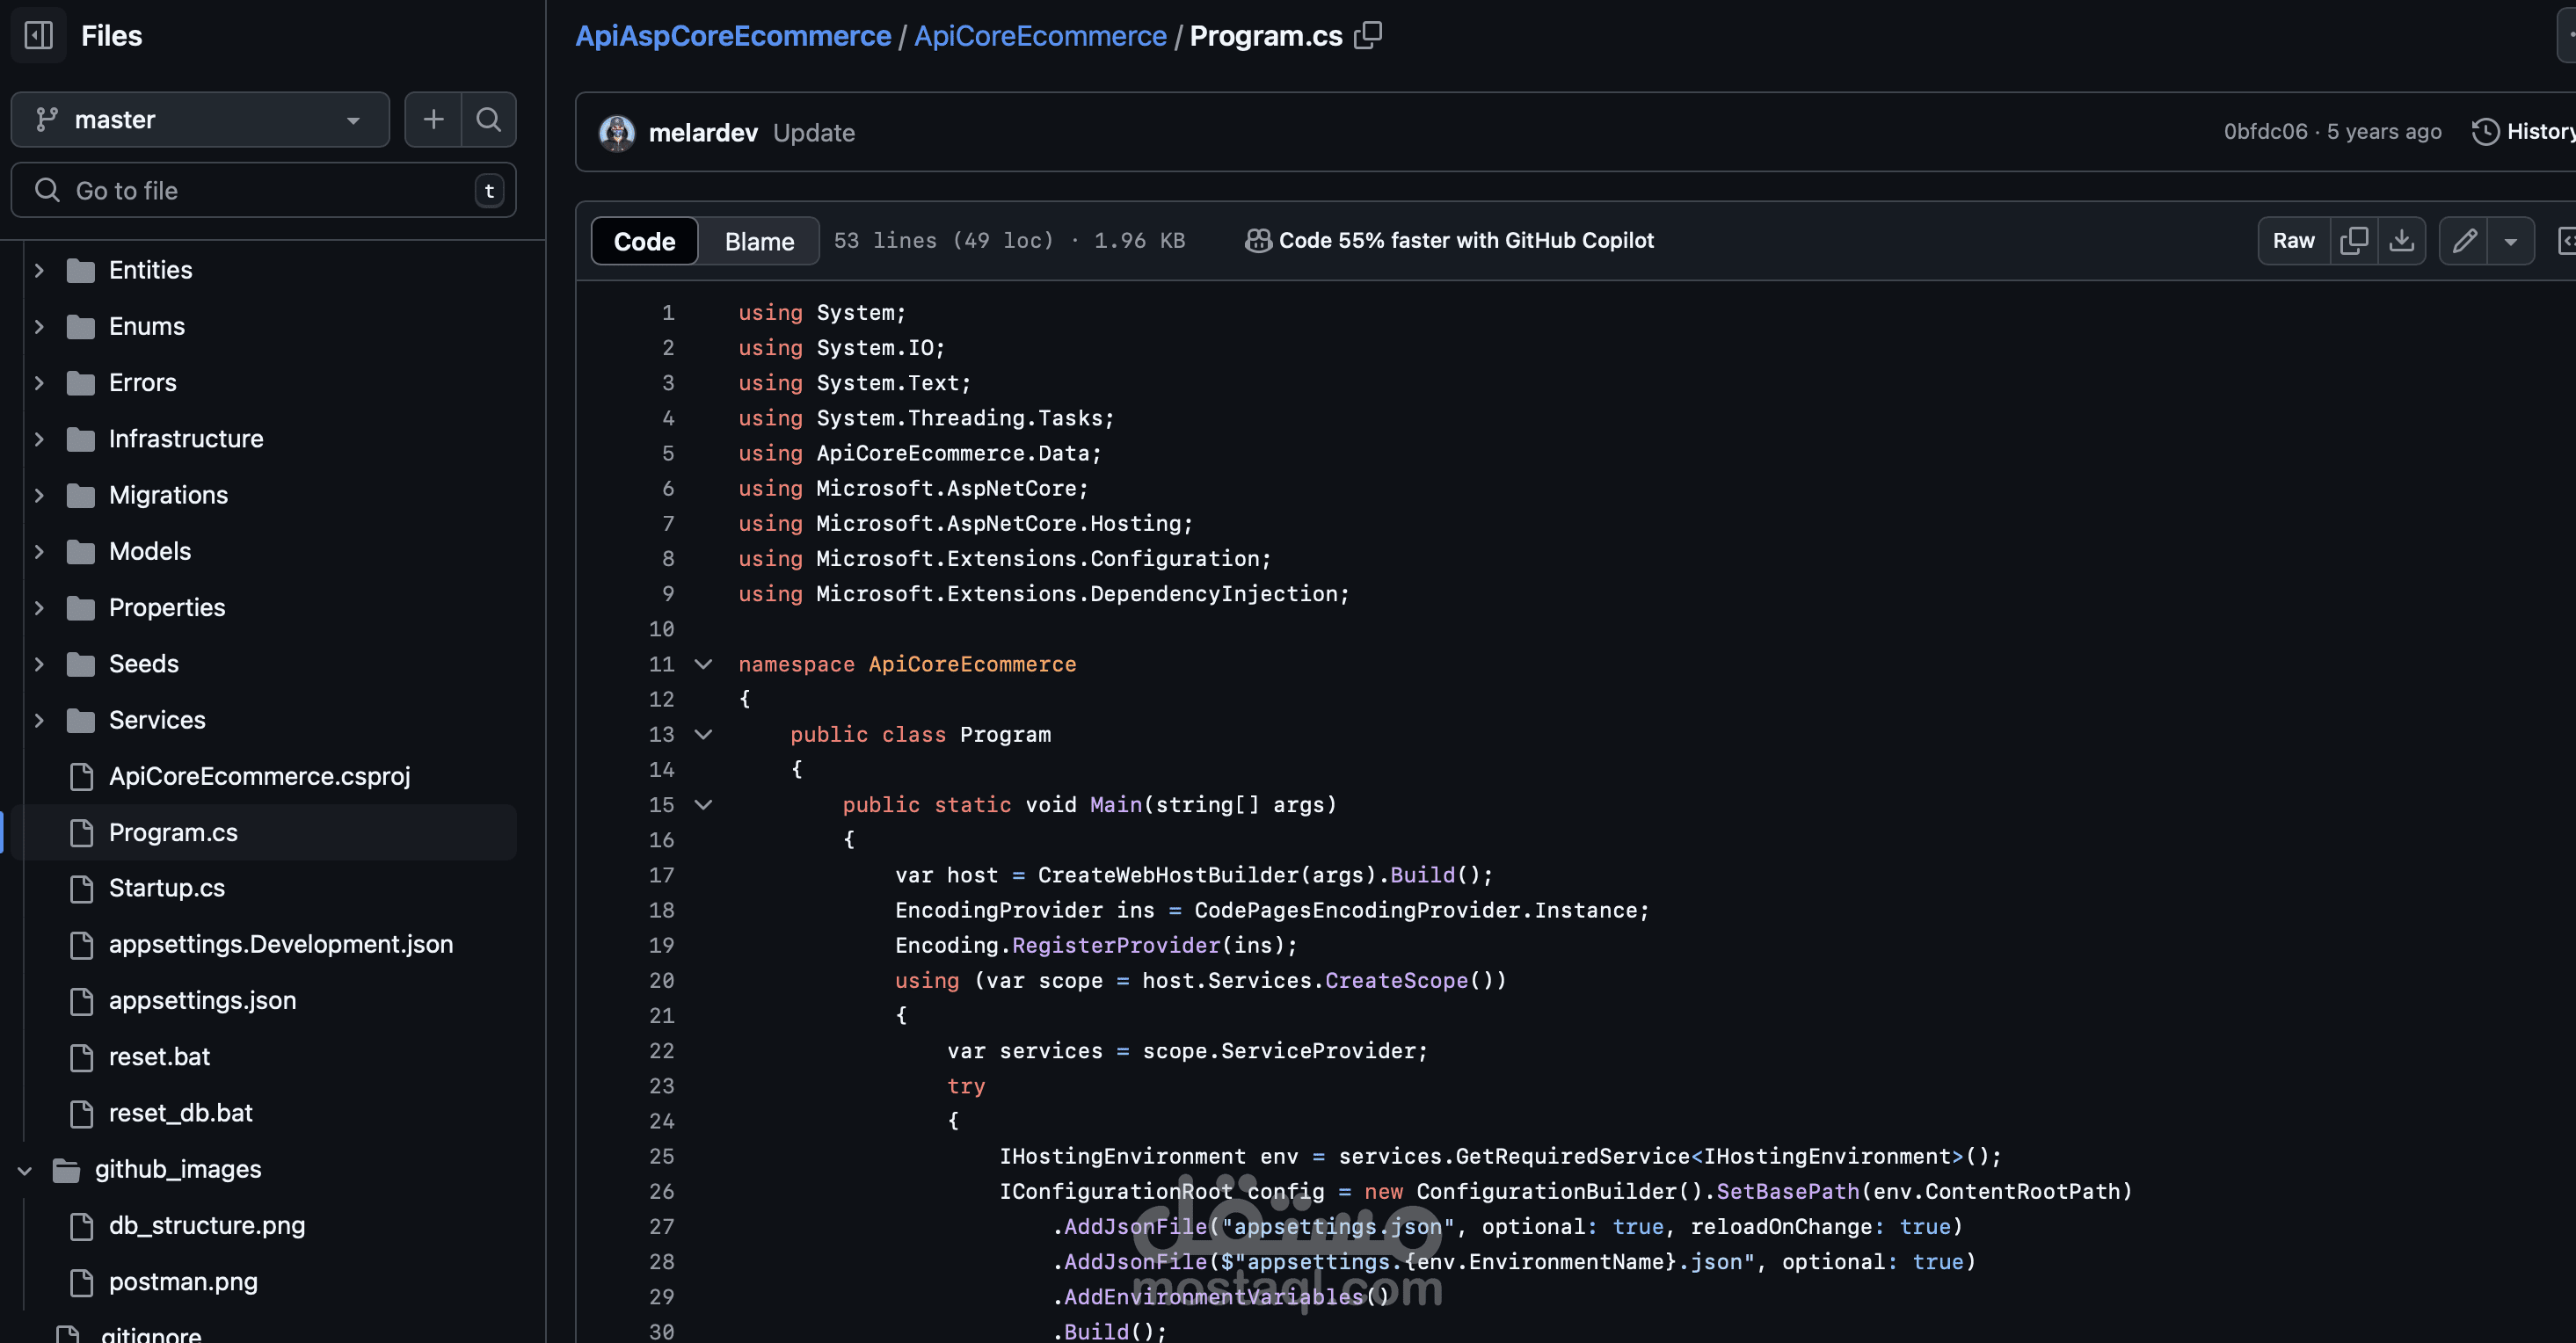Screen dimensions: 2576x1343
Task: Copy file path icon next to Program.cs
Action: [1368, 36]
